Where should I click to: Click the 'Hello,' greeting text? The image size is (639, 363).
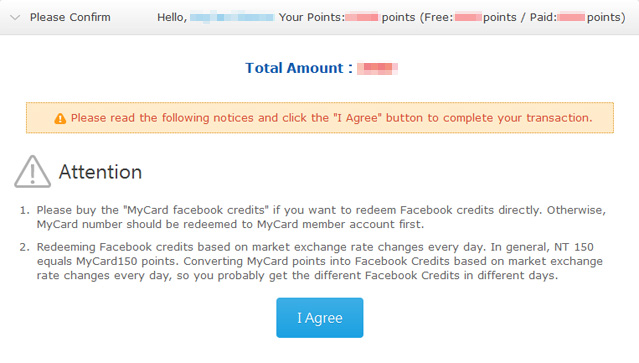click(x=172, y=18)
